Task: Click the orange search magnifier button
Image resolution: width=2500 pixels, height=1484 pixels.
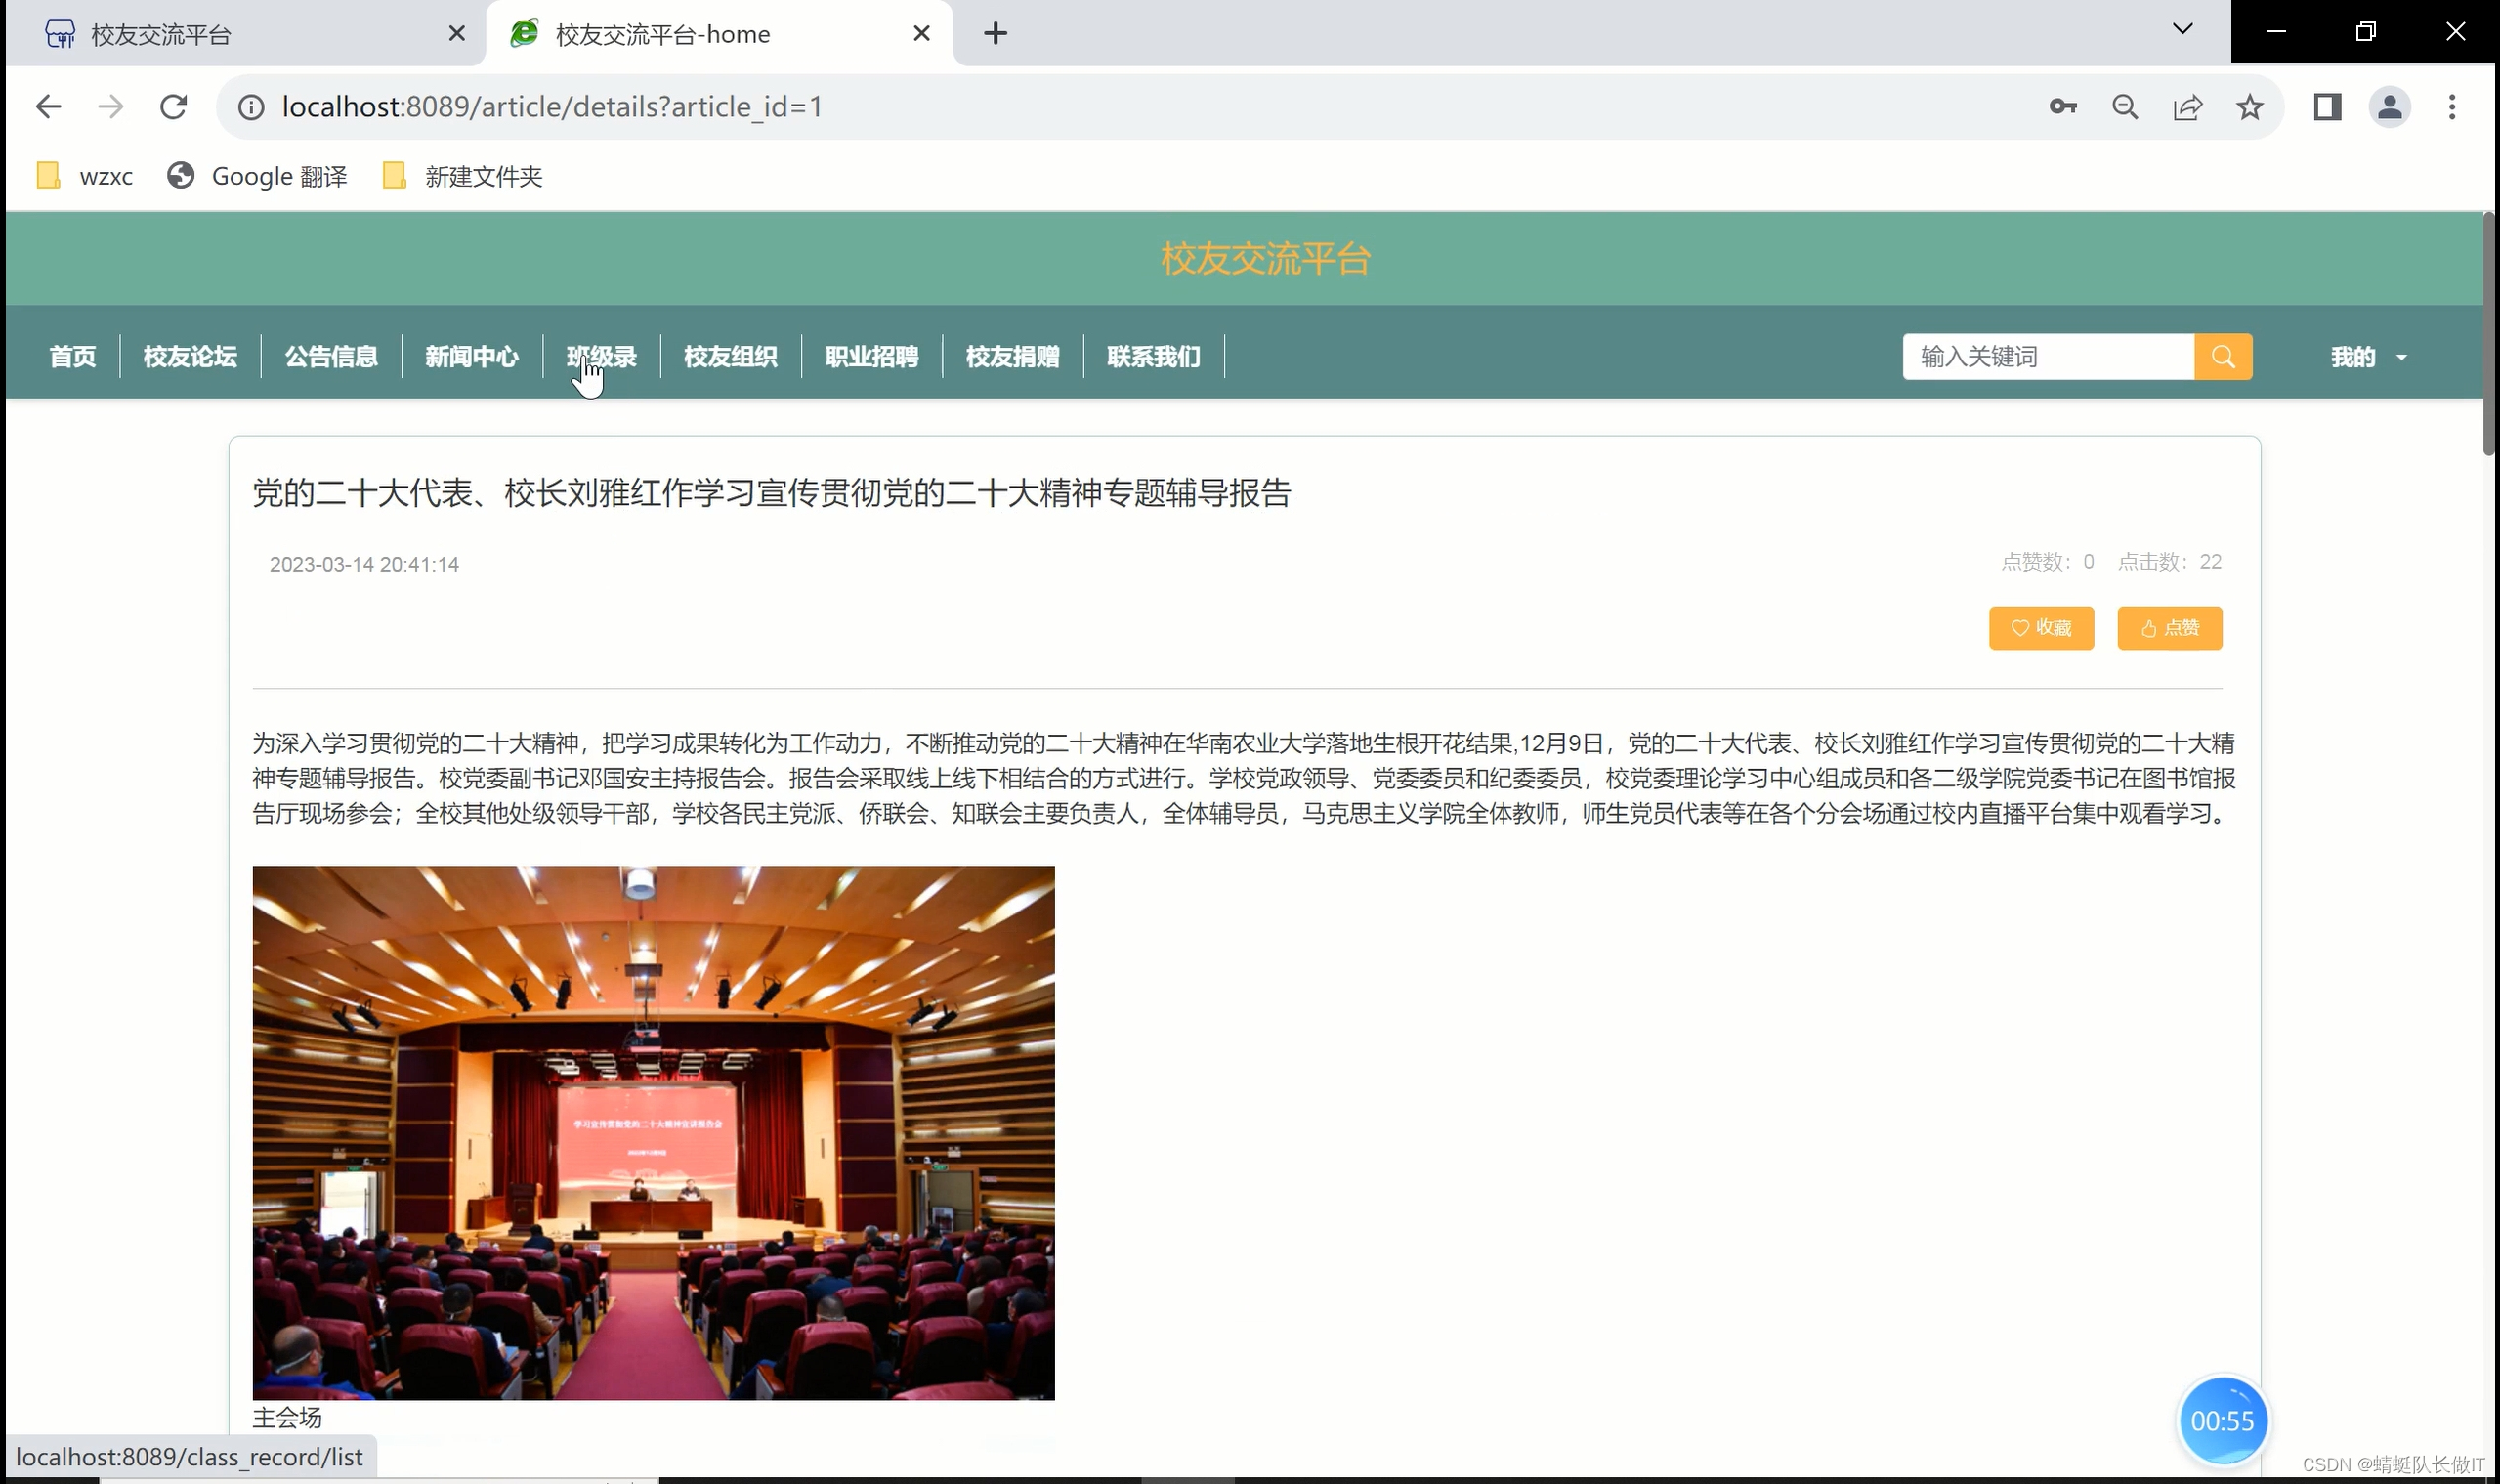Action: pyautogui.click(x=2222, y=357)
